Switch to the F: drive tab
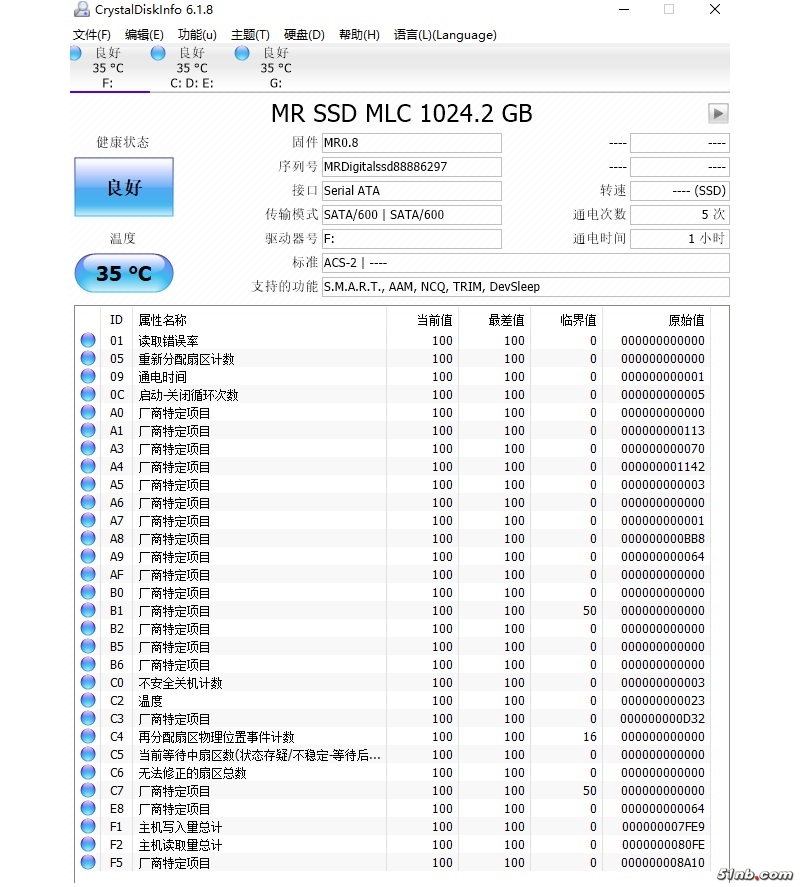 coord(108,68)
